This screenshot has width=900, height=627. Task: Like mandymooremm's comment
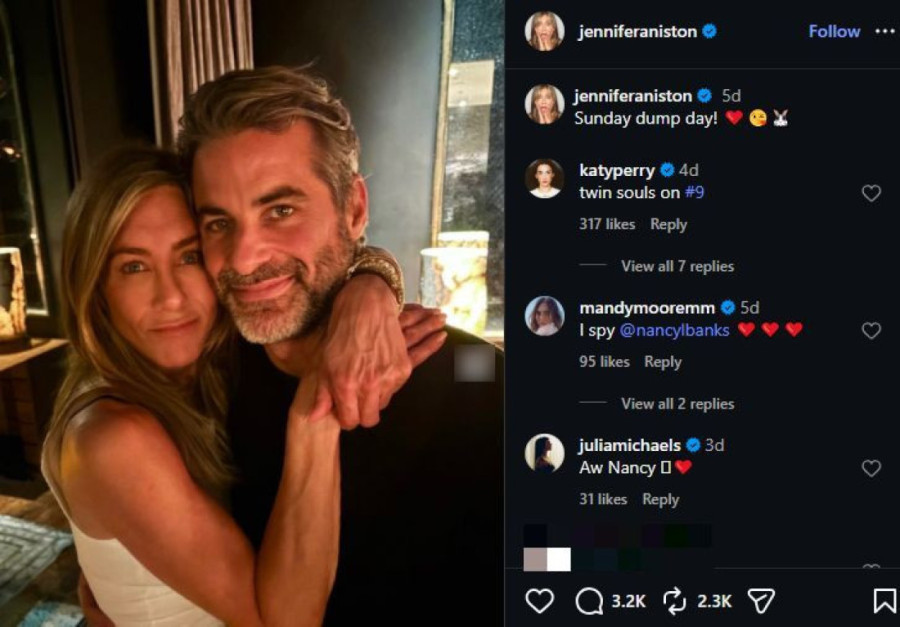pos(871,330)
